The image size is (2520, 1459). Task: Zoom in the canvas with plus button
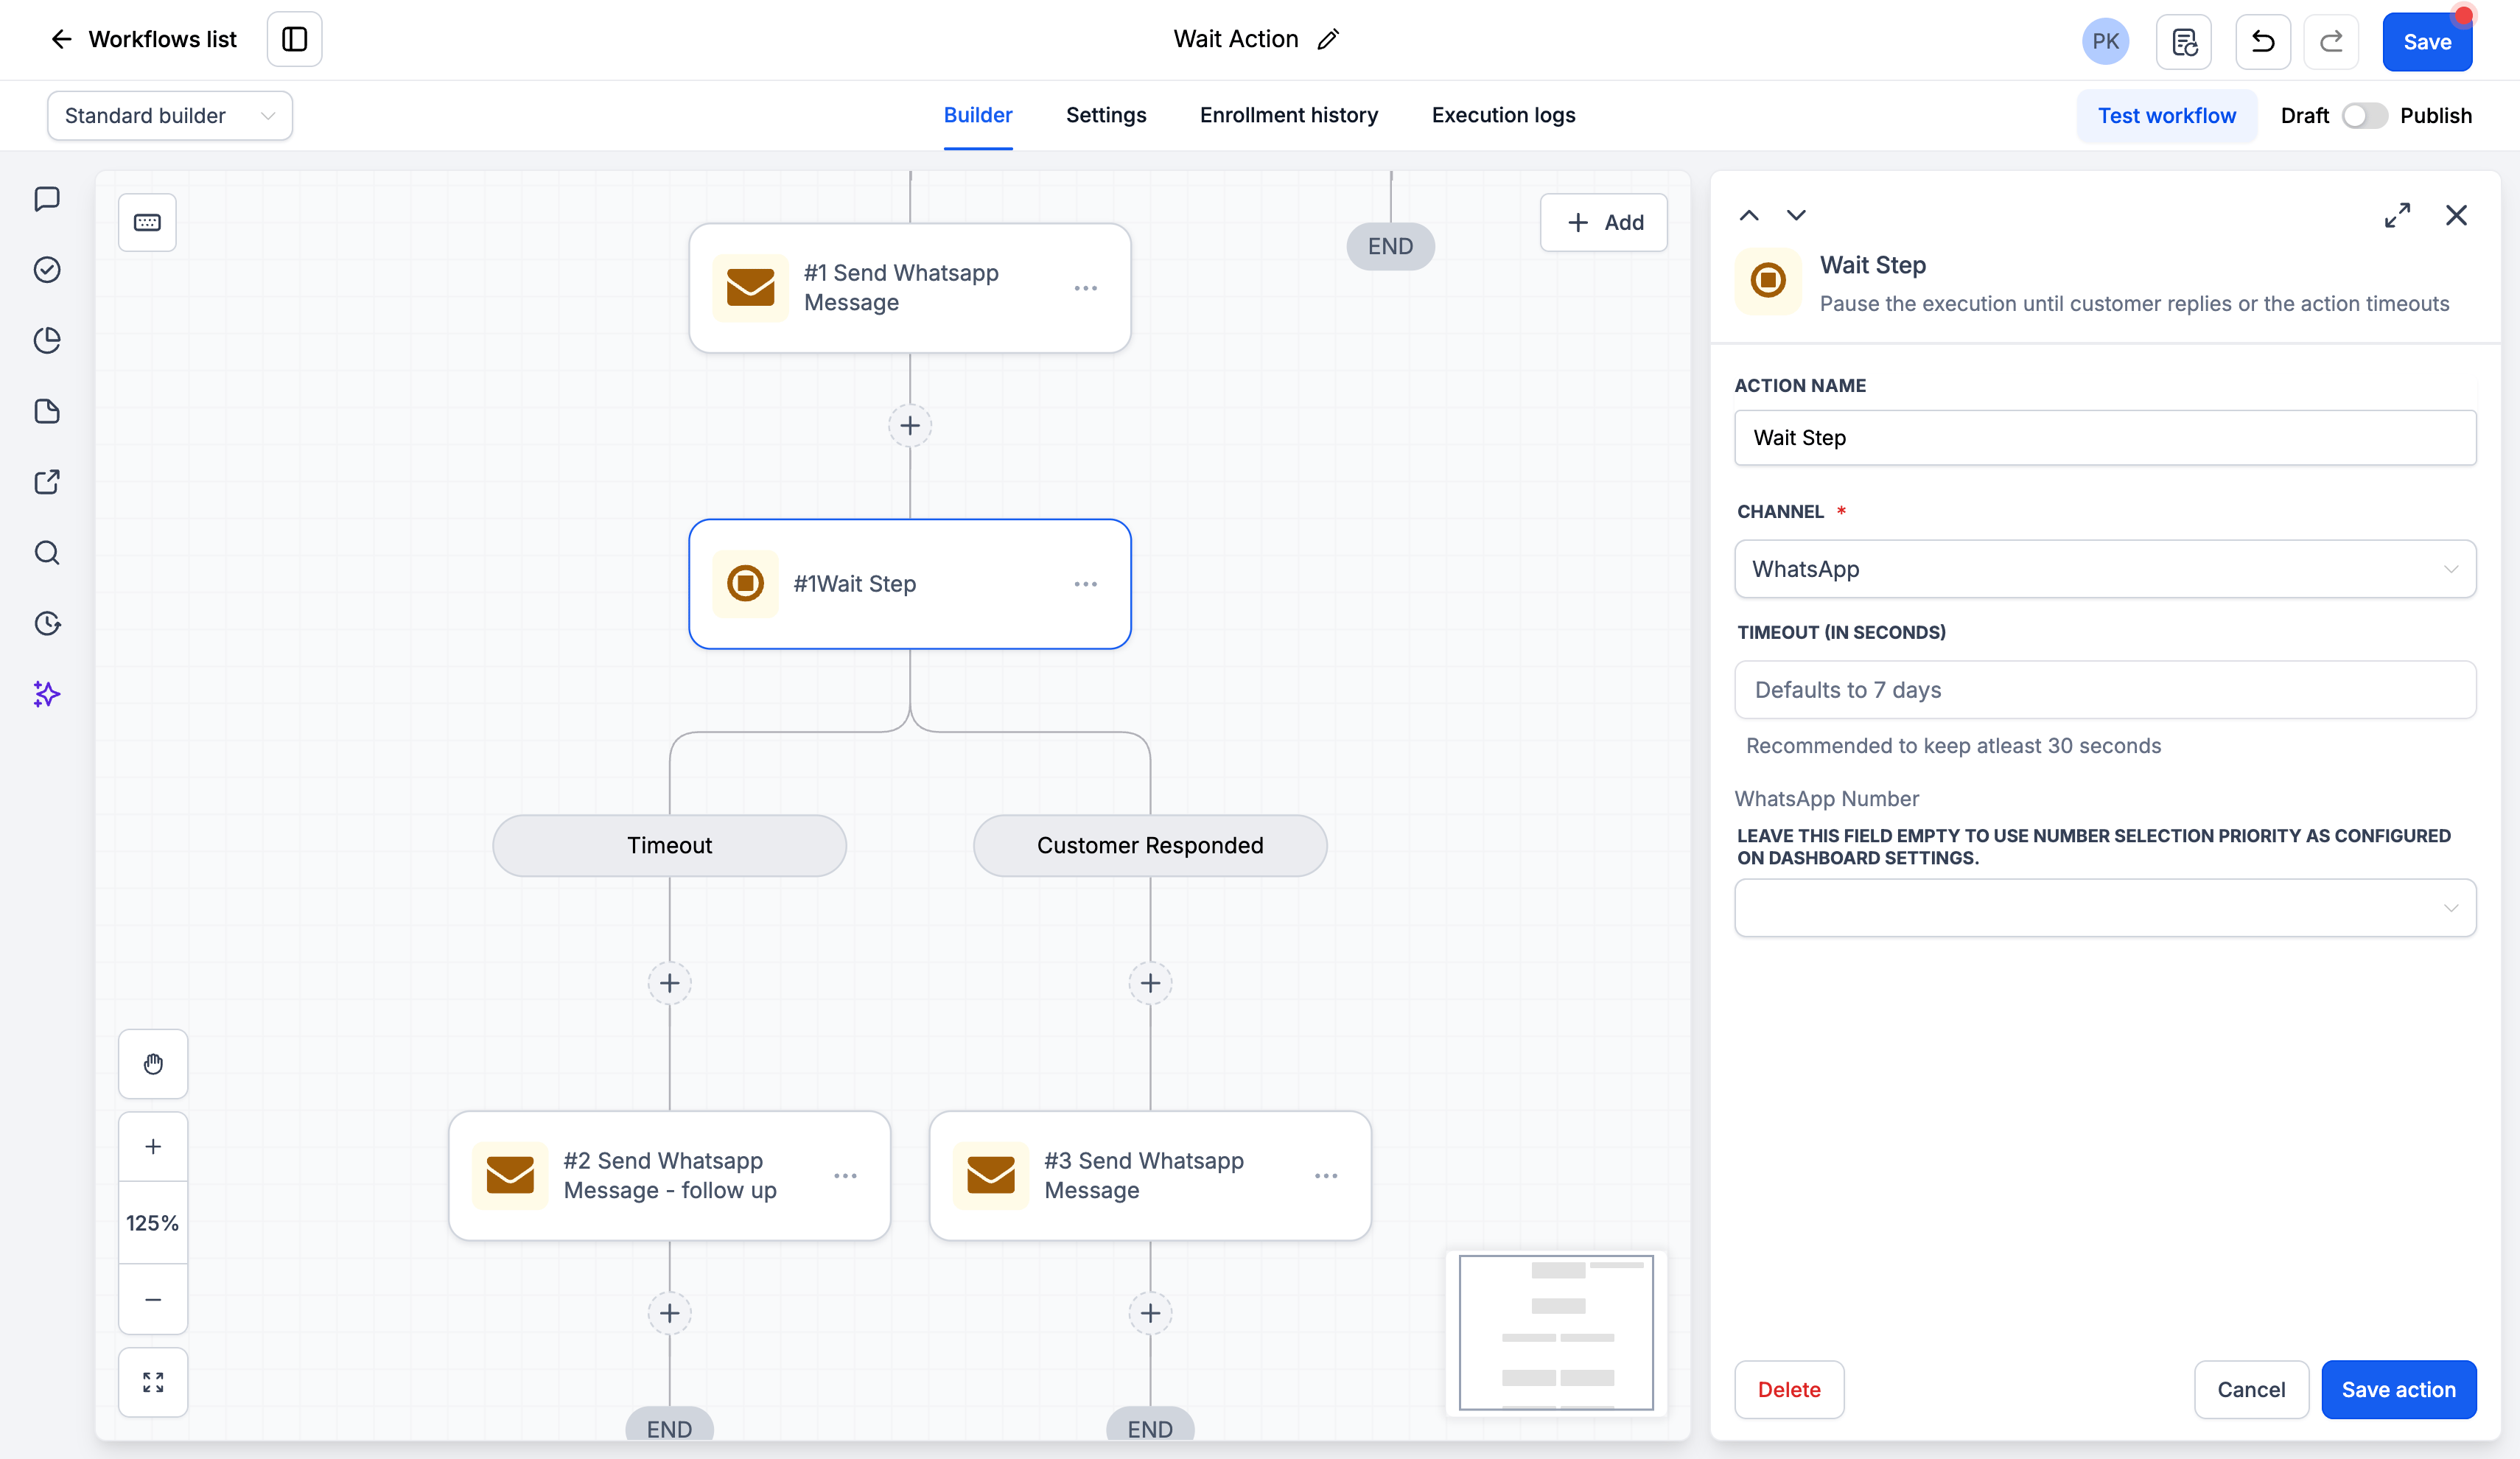(153, 1147)
